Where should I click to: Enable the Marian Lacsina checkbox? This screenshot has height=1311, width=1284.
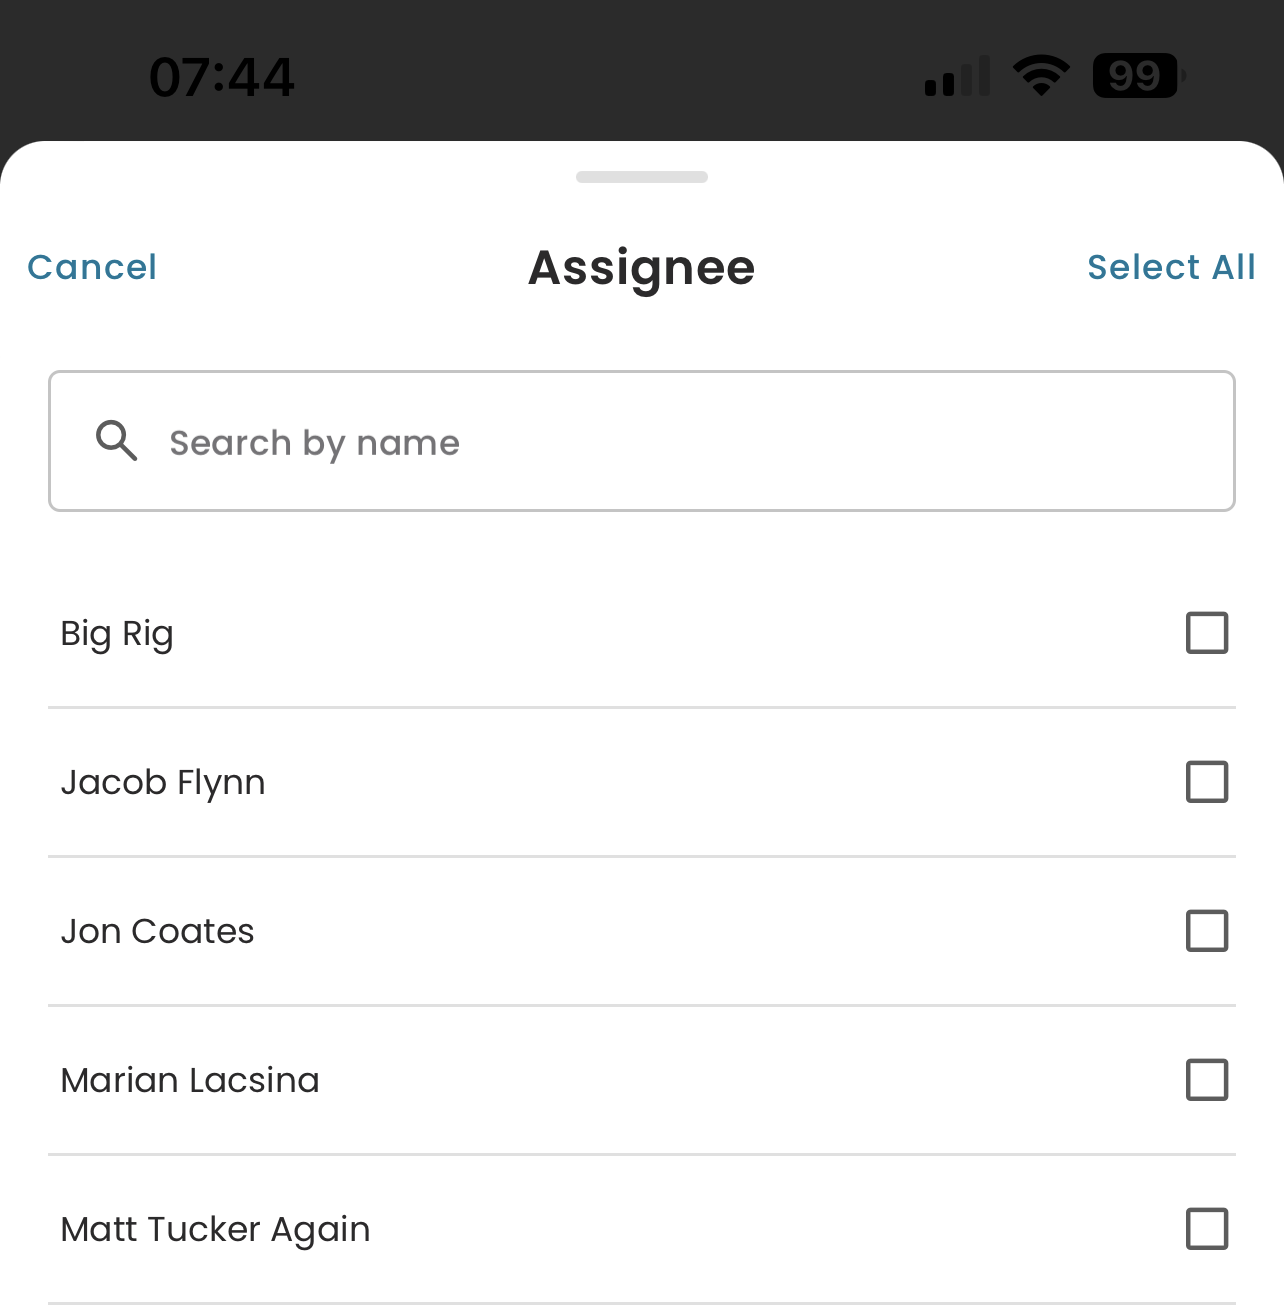tap(1207, 1080)
